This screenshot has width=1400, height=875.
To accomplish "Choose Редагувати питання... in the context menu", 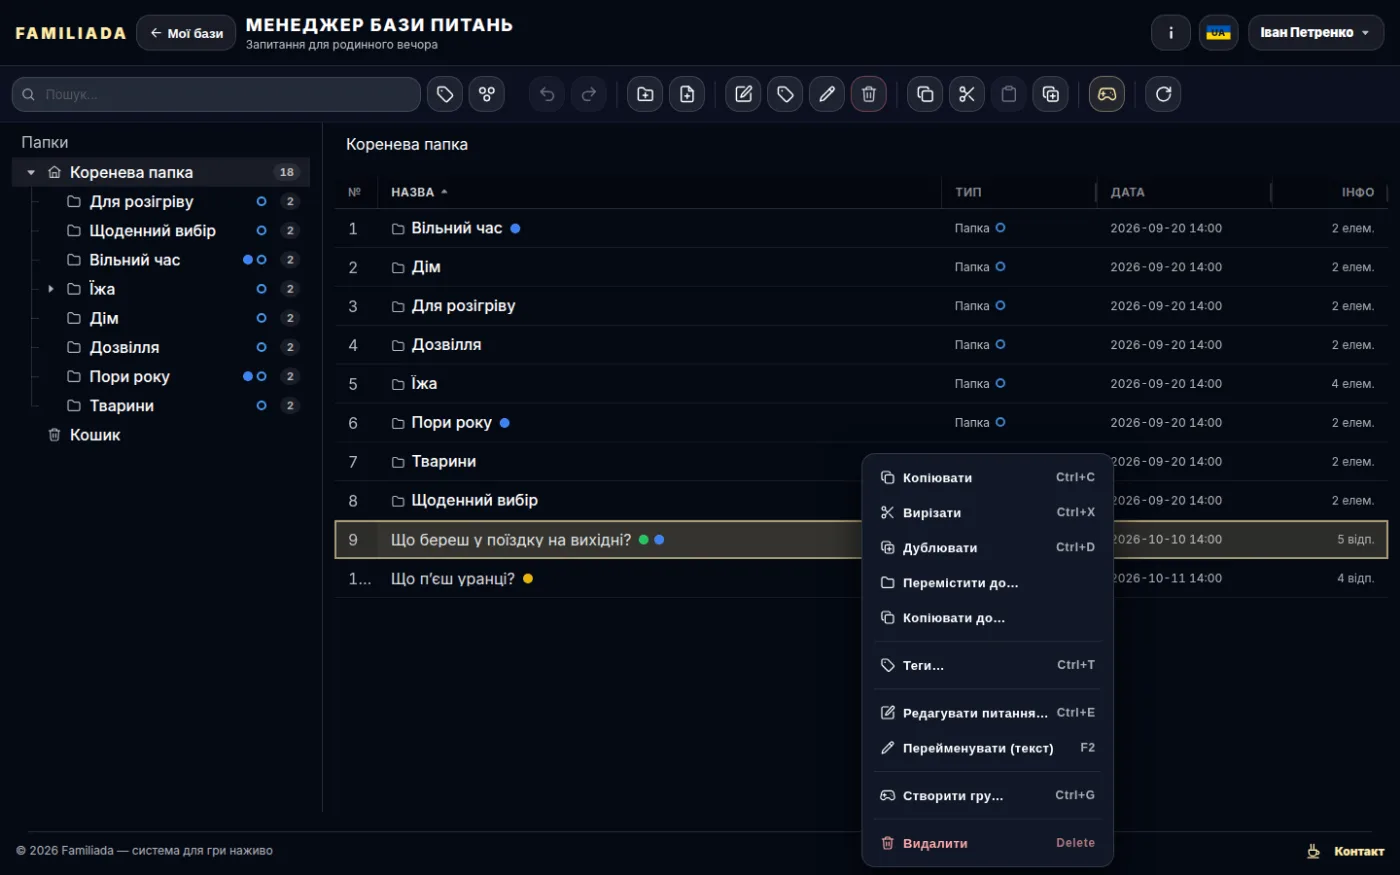I will [988, 713].
